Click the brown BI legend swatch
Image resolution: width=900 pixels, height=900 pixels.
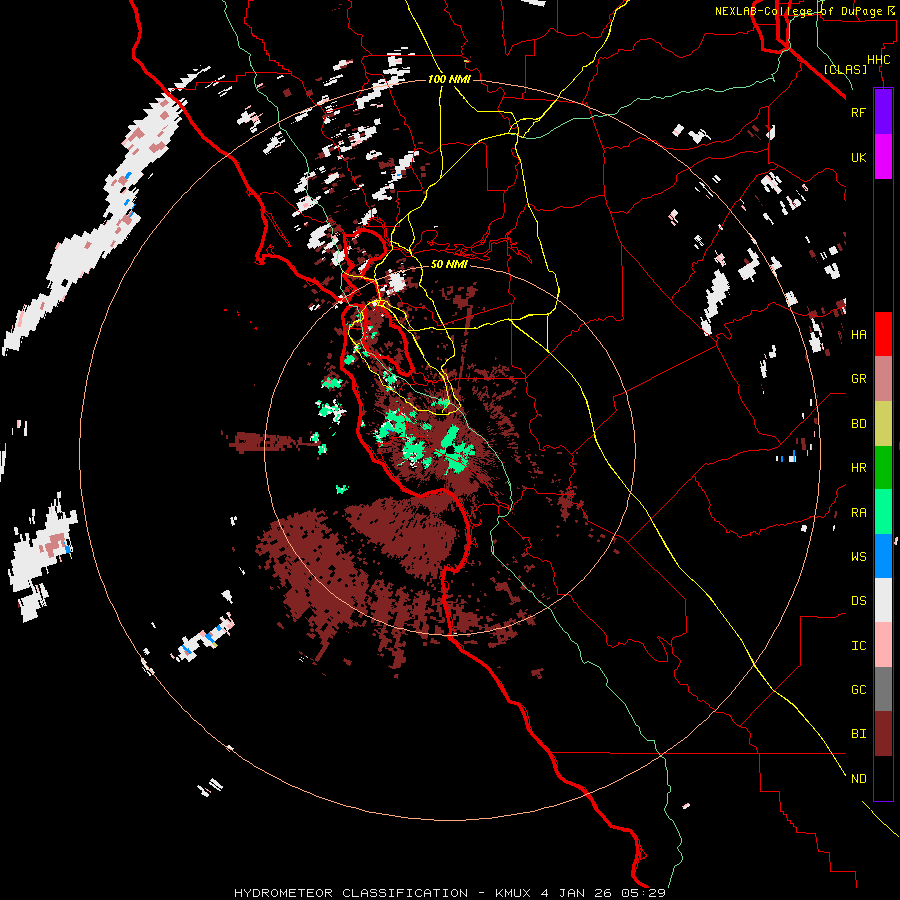[883, 734]
